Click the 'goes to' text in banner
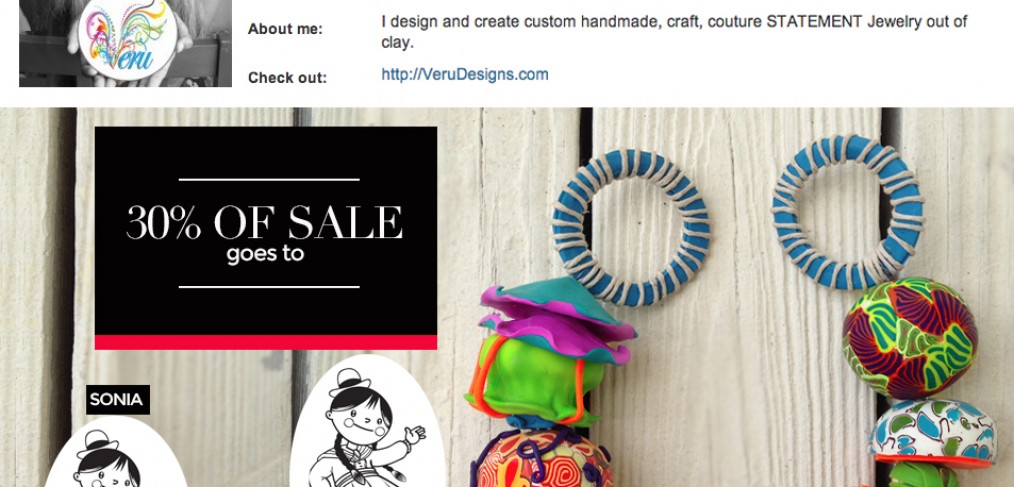1014x487 pixels. tap(264, 254)
